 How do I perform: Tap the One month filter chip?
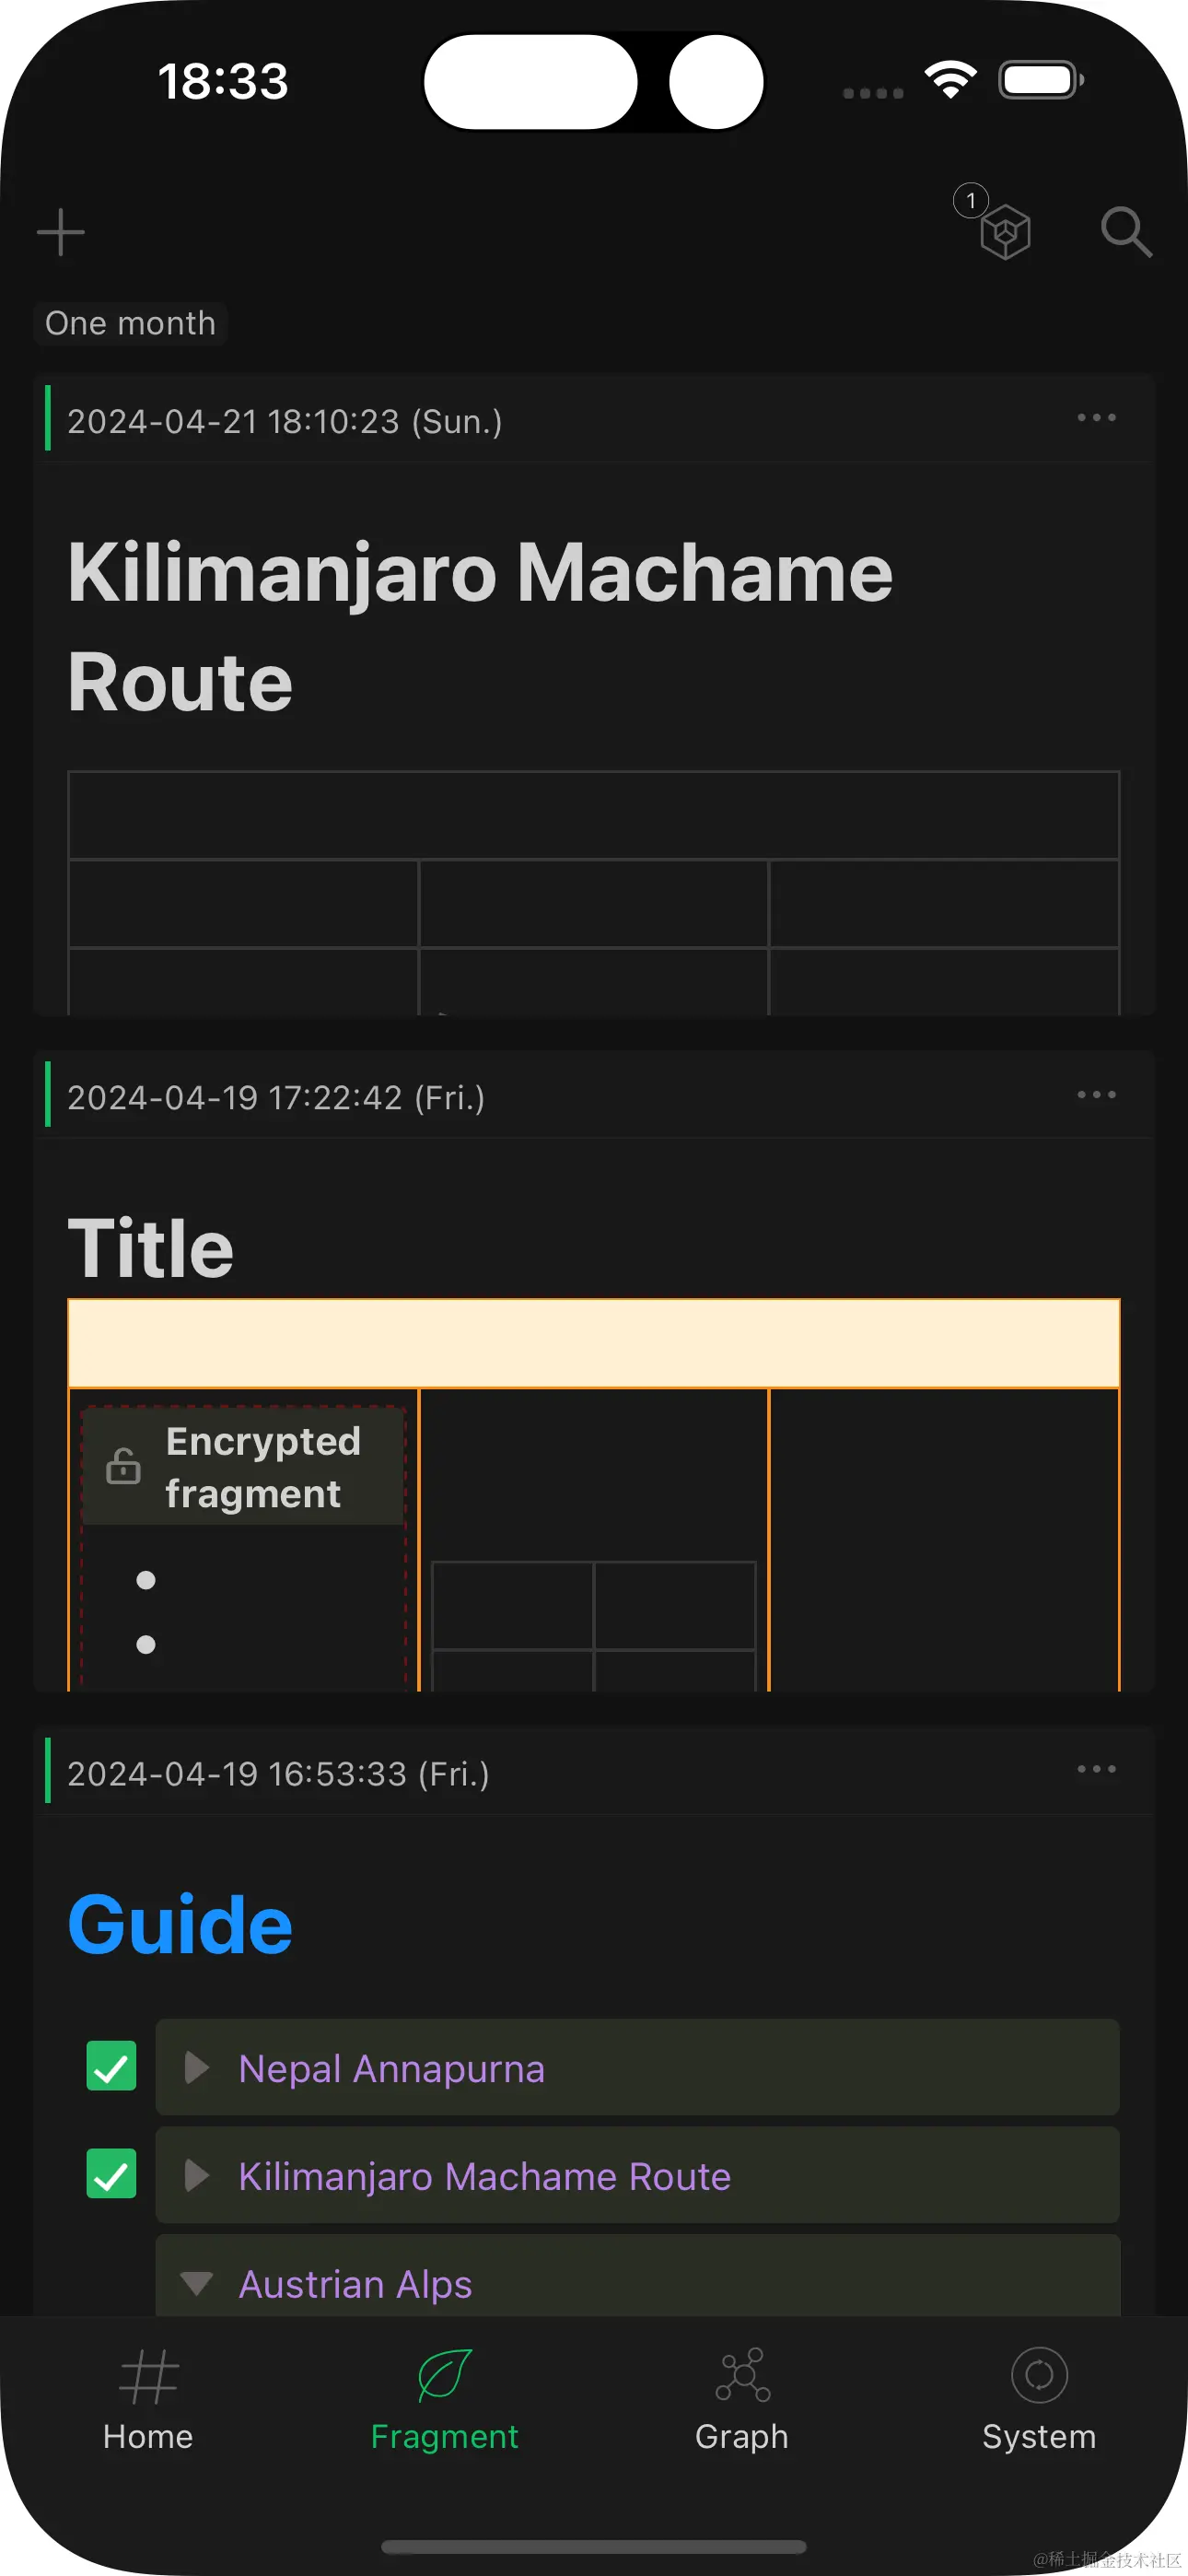click(x=130, y=322)
